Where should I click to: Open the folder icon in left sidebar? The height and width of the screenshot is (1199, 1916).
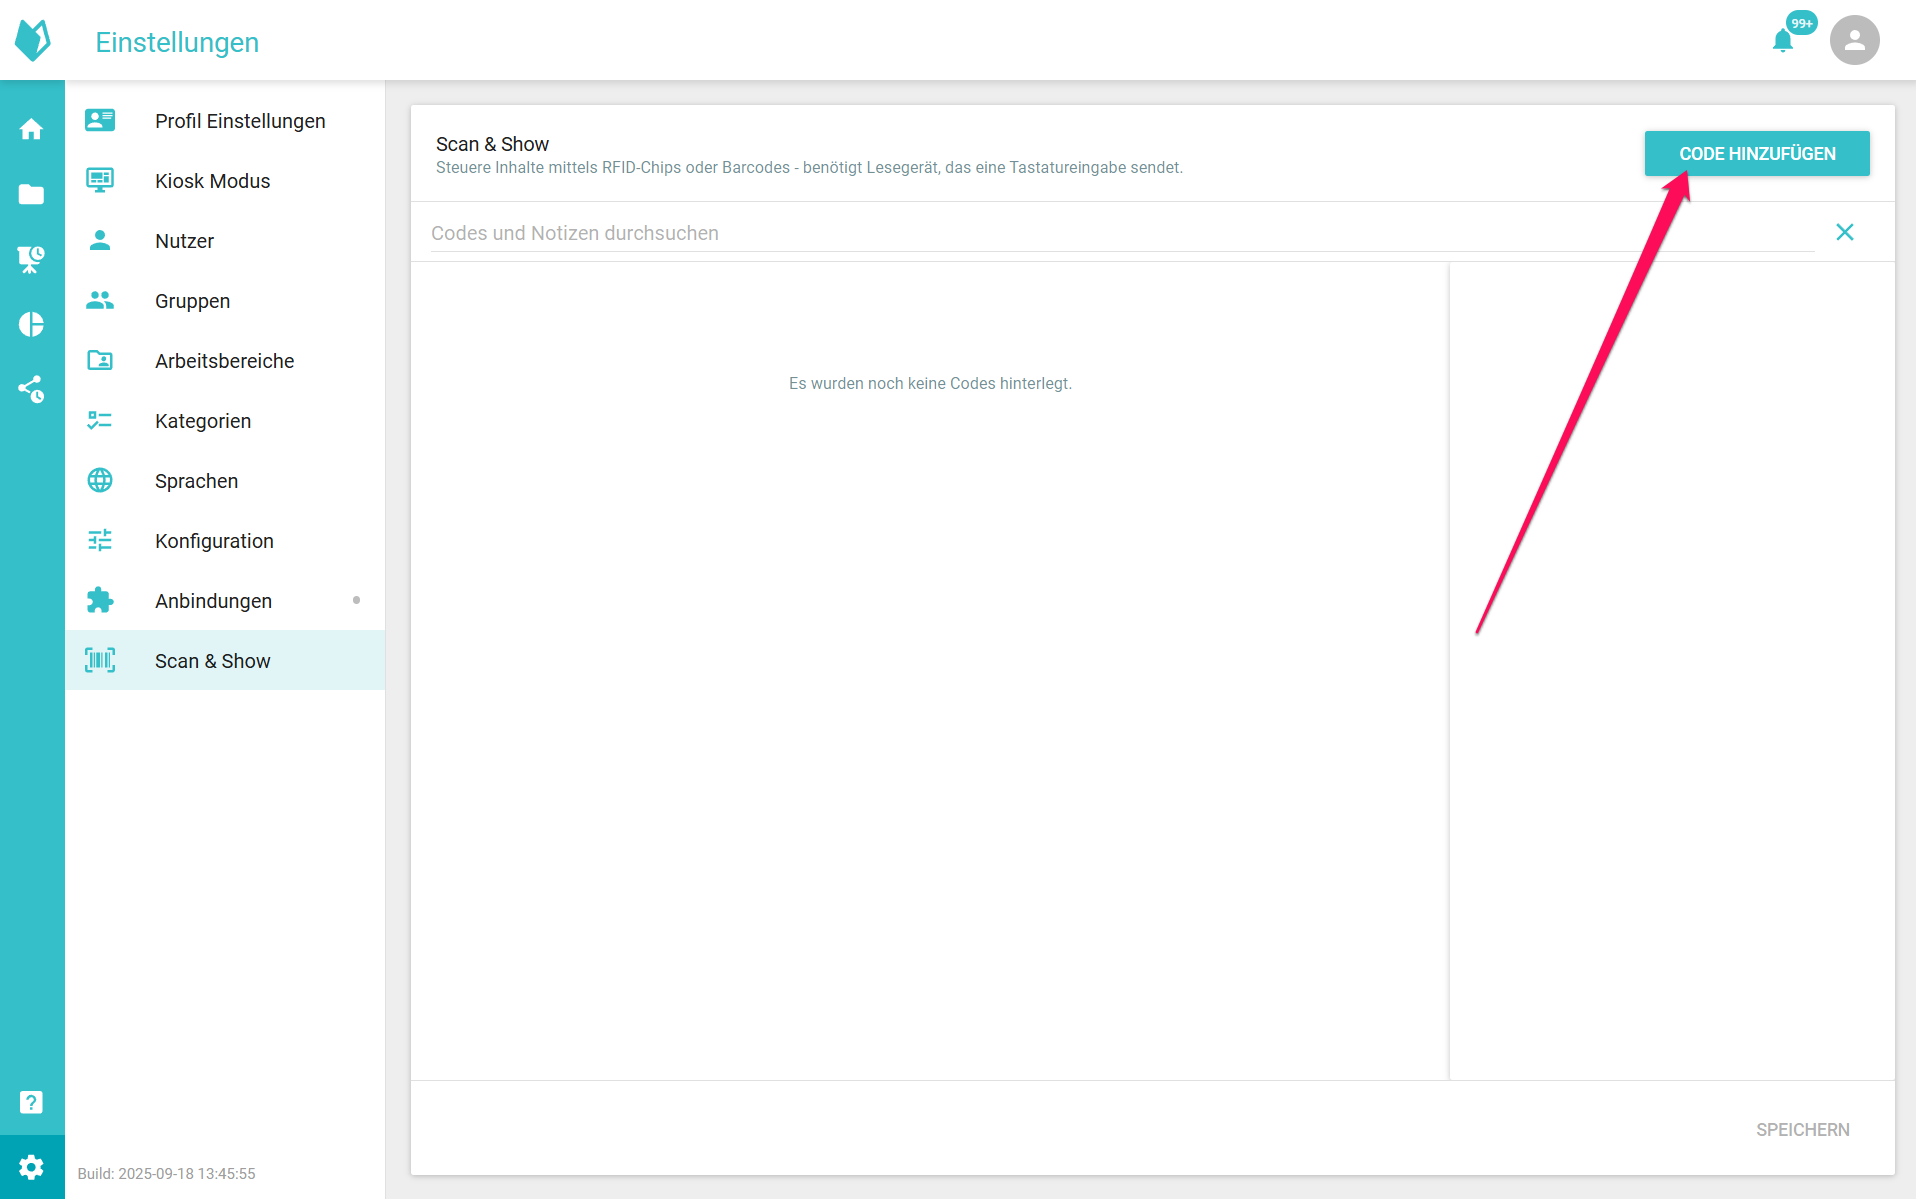click(31, 194)
